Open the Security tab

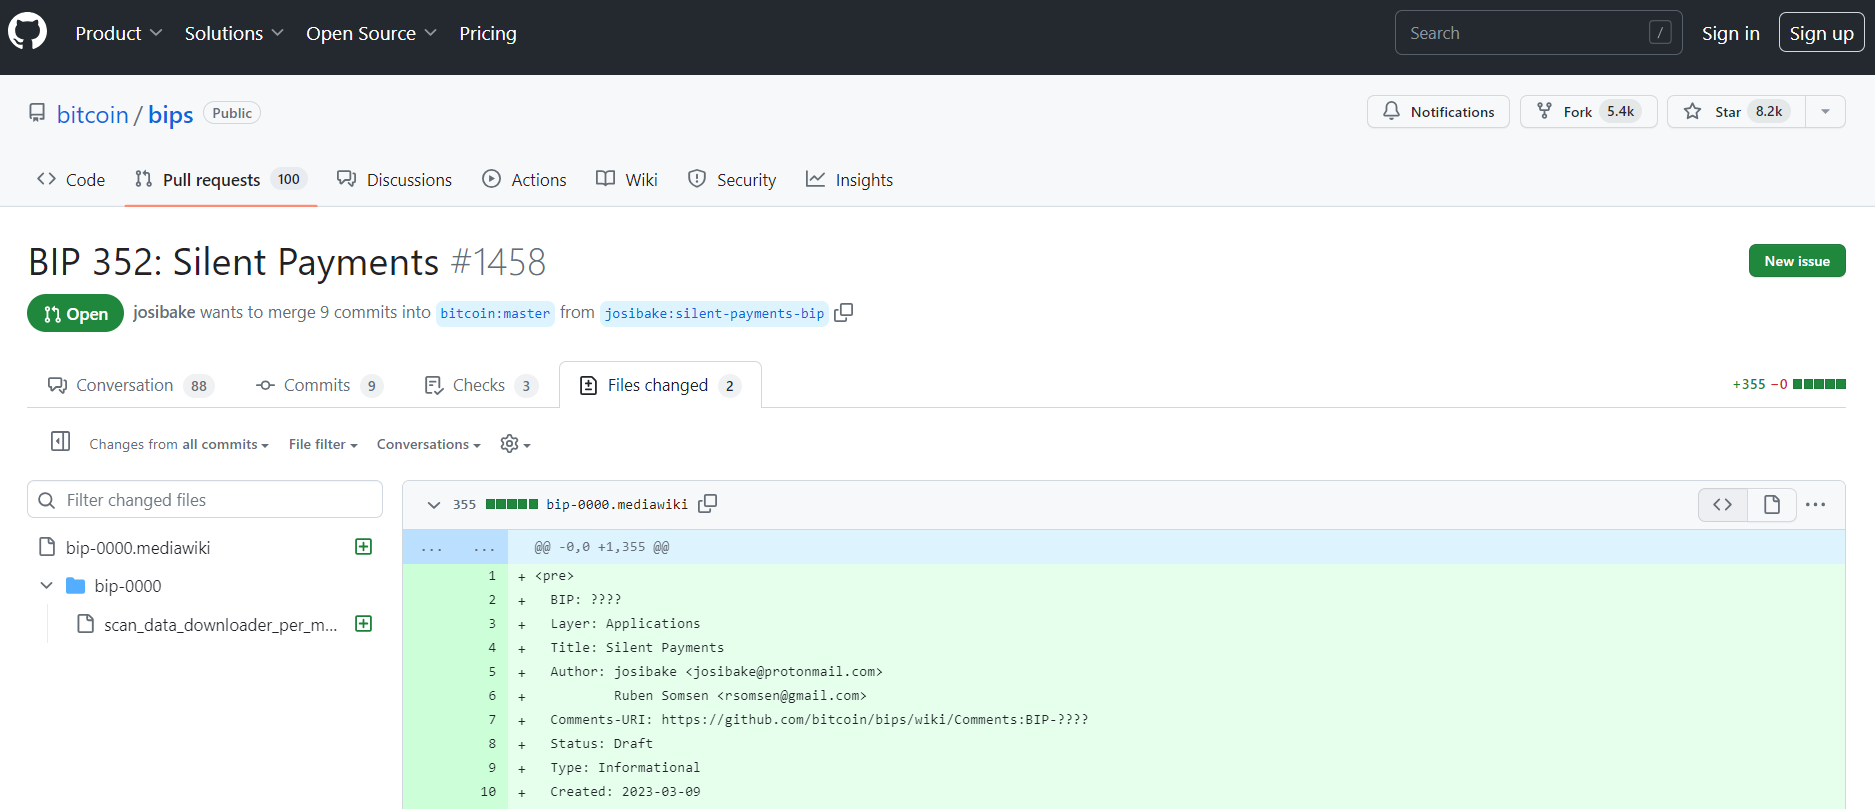click(x=732, y=180)
